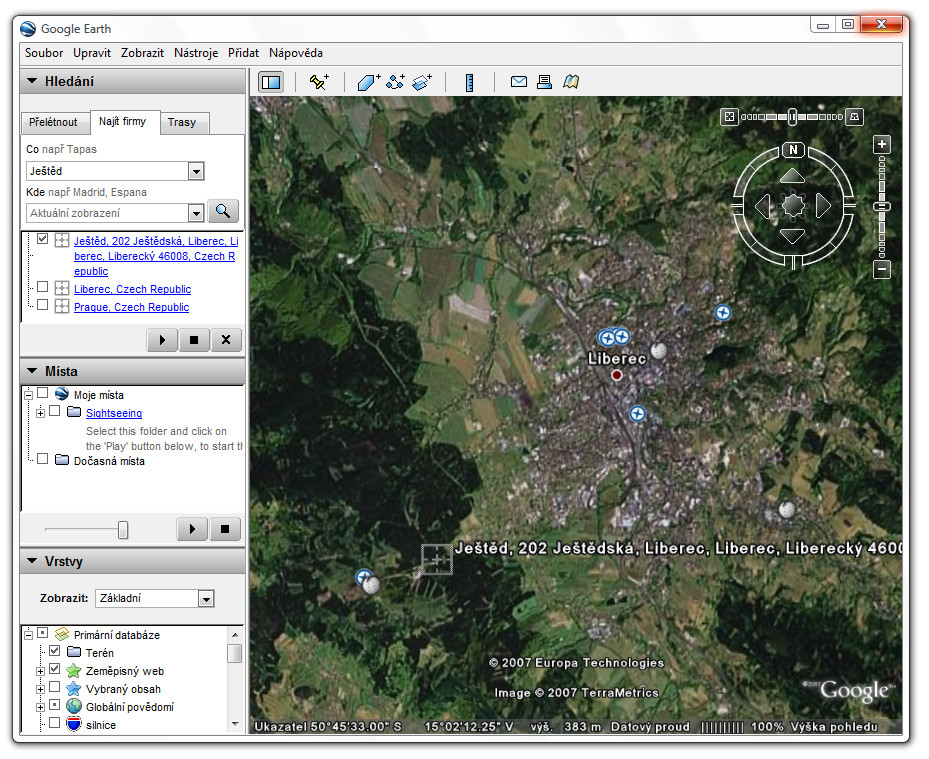The height and width of the screenshot is (759, 929).
Task: Open the Zobrazit Základní dropdown
Action: click(x=206, y=599)
